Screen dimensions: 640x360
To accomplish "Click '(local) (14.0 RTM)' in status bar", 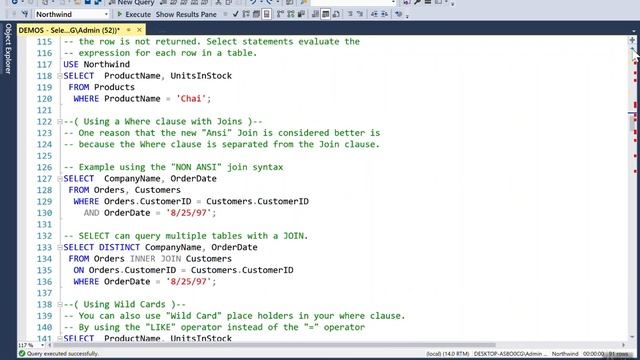I will [447, 354].
